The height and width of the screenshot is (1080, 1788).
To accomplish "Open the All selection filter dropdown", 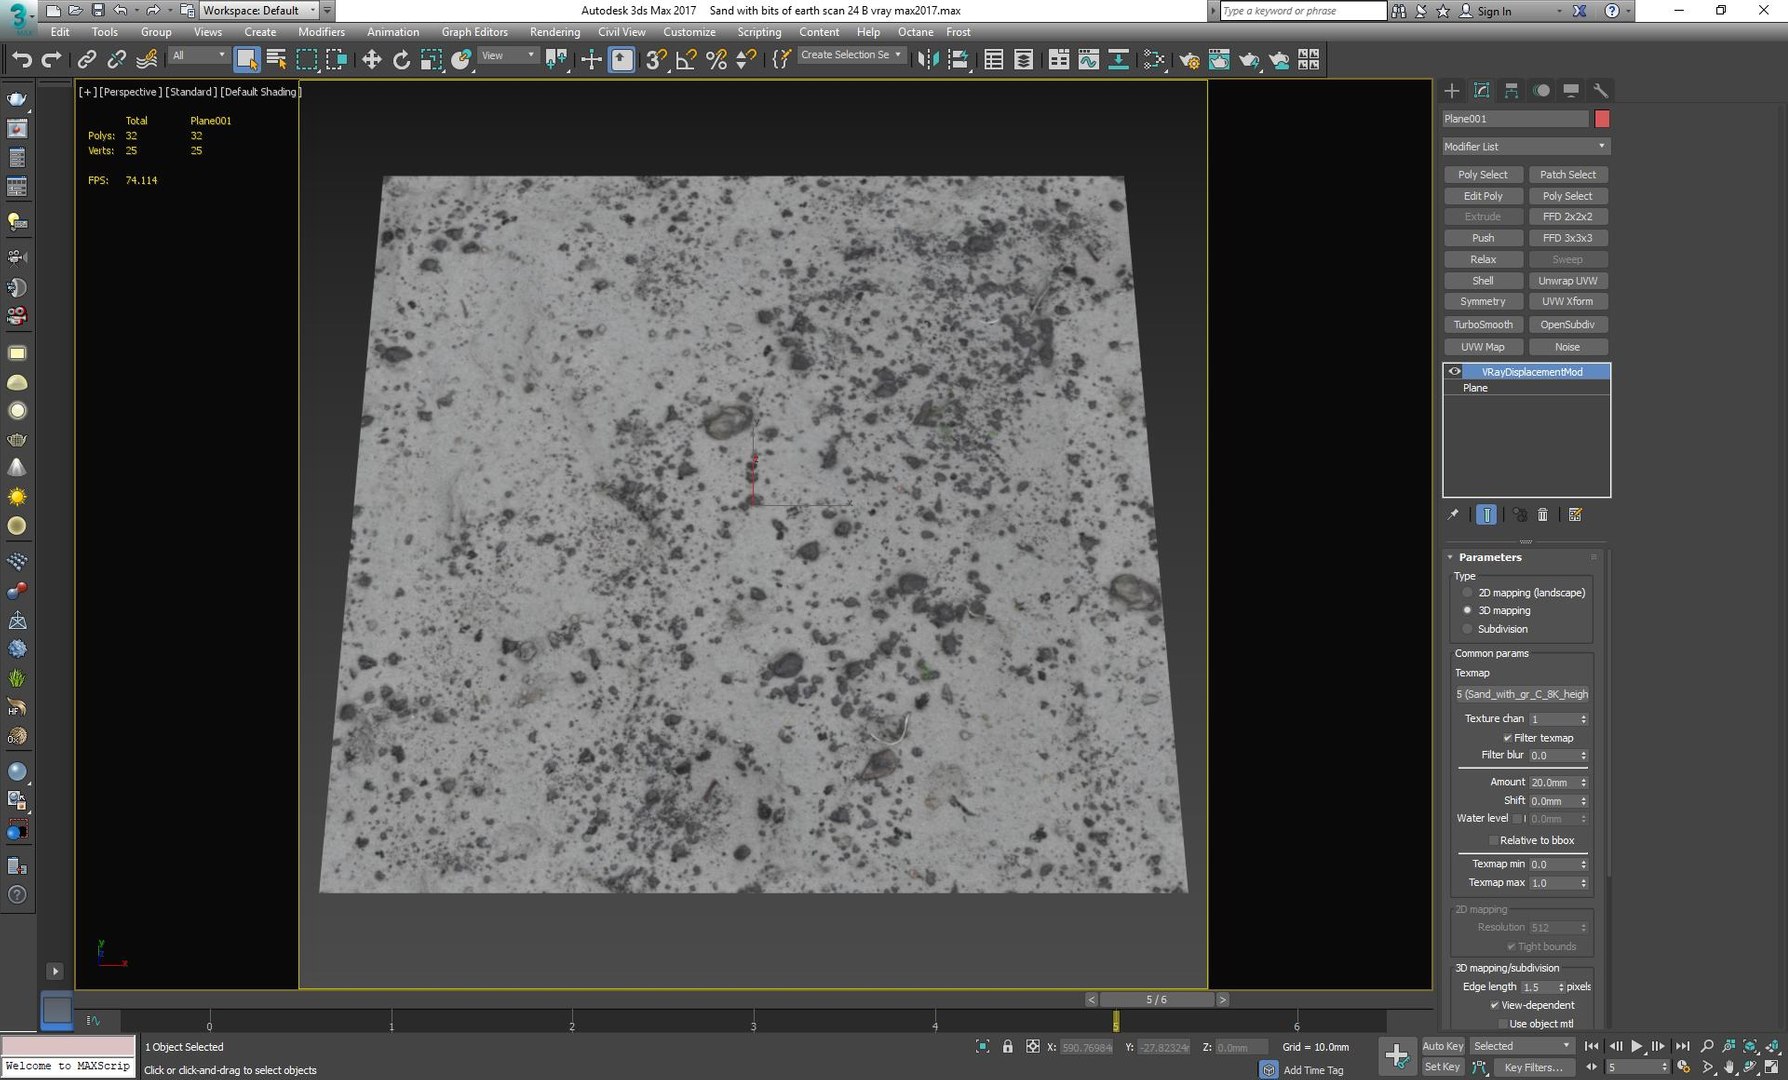I will pos(198,55).
